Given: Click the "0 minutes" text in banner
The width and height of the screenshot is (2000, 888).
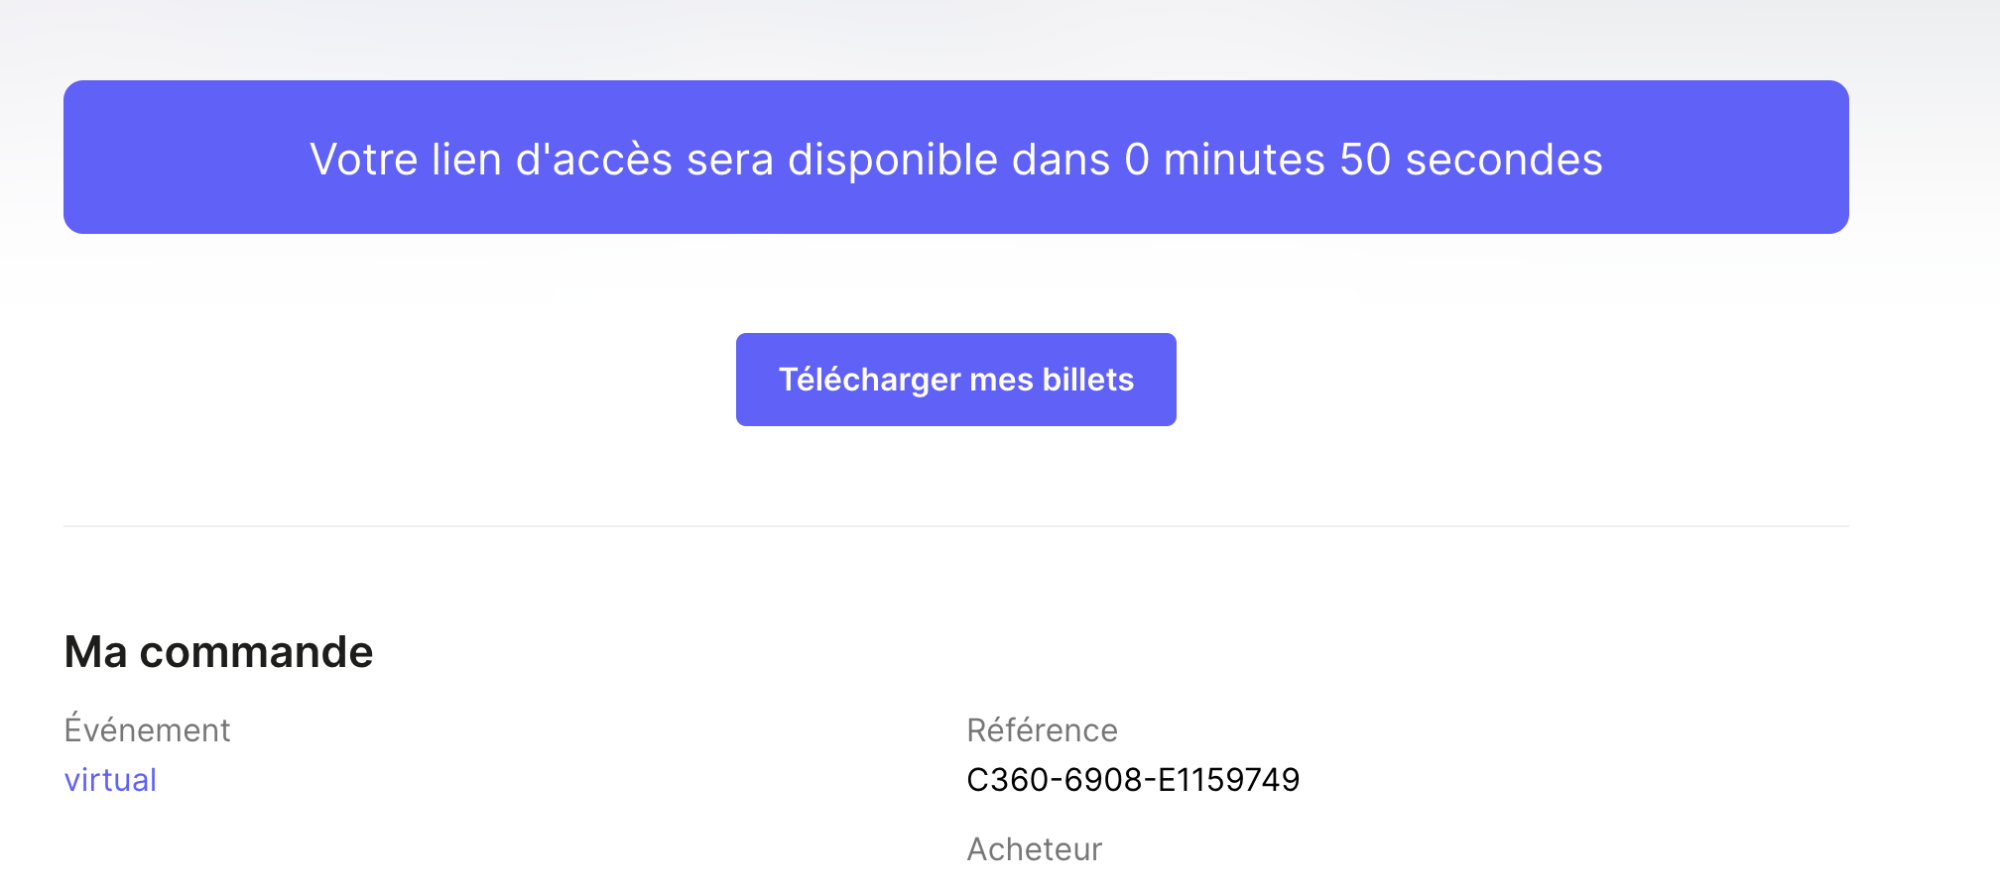Looking at the screenshot, I should (1224, 160).
